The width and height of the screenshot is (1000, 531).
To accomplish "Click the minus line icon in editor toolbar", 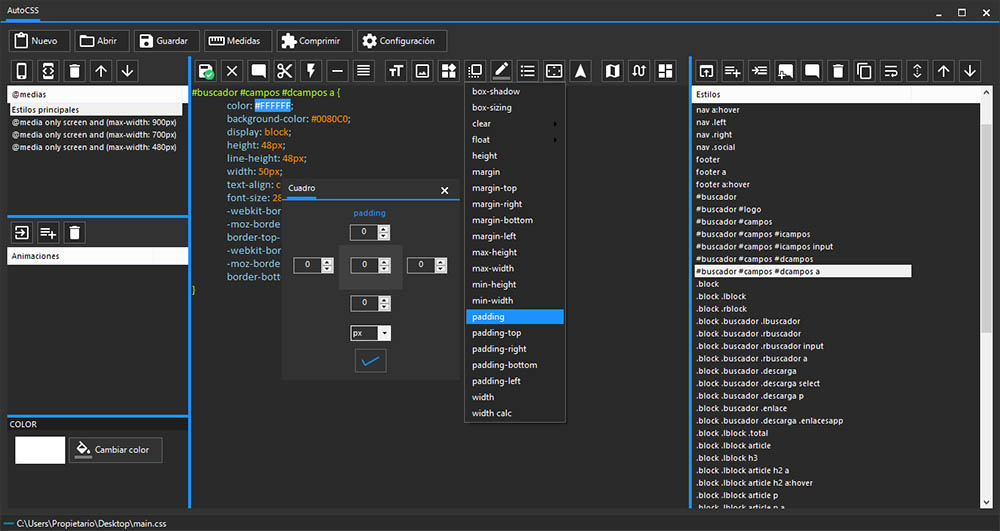I will point(337,71).
